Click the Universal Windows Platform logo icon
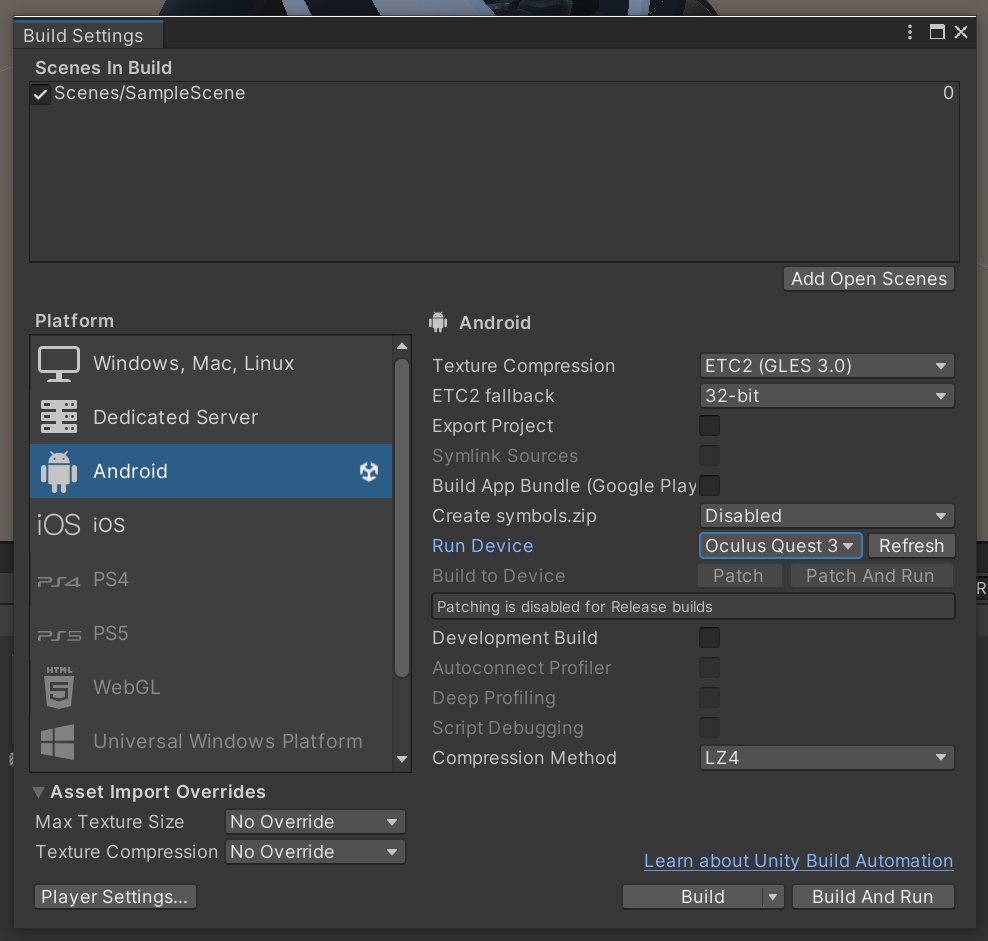 [57, 741]
